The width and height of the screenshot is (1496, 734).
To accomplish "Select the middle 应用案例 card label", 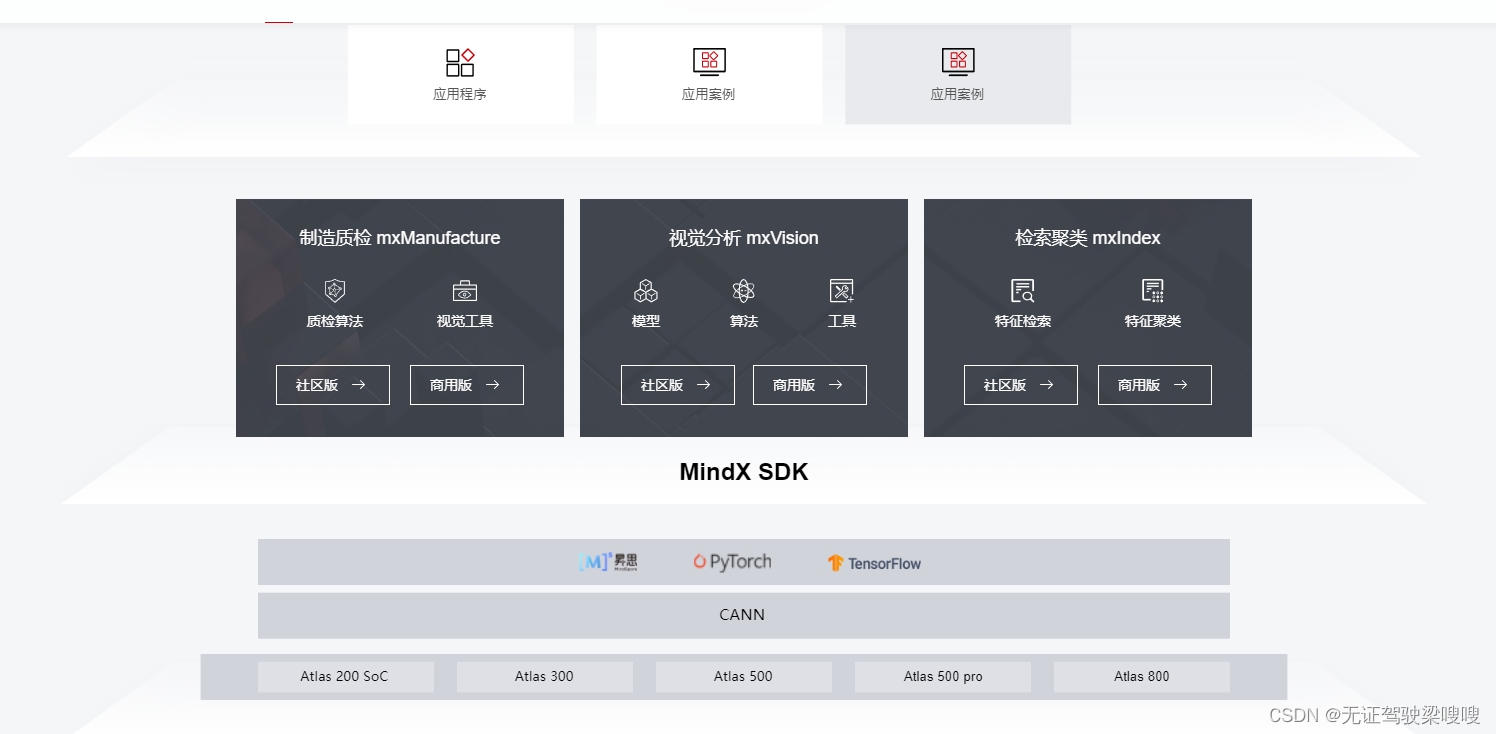I will [709, 94].
